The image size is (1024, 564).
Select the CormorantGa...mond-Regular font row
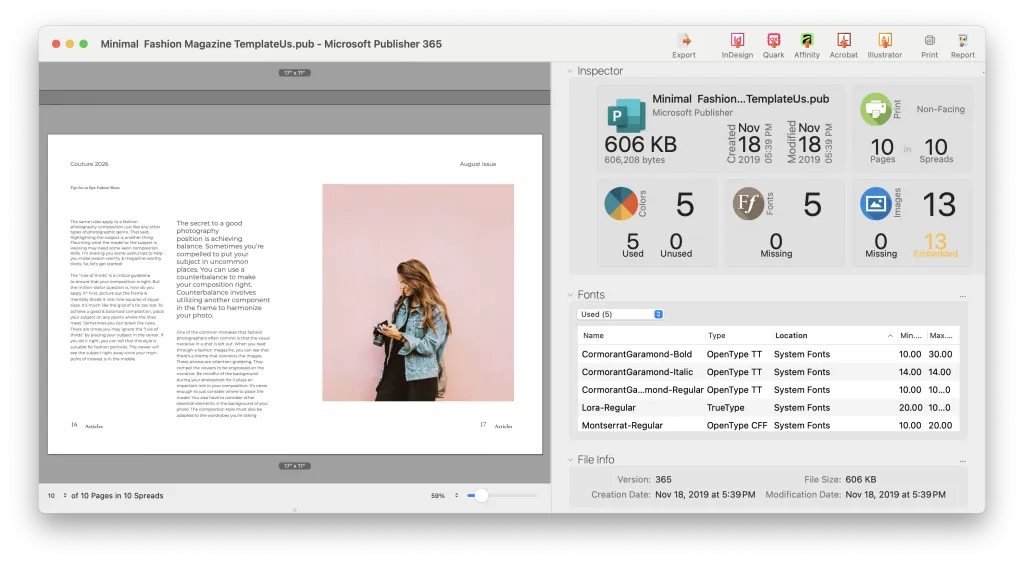[x=768, y=390]
